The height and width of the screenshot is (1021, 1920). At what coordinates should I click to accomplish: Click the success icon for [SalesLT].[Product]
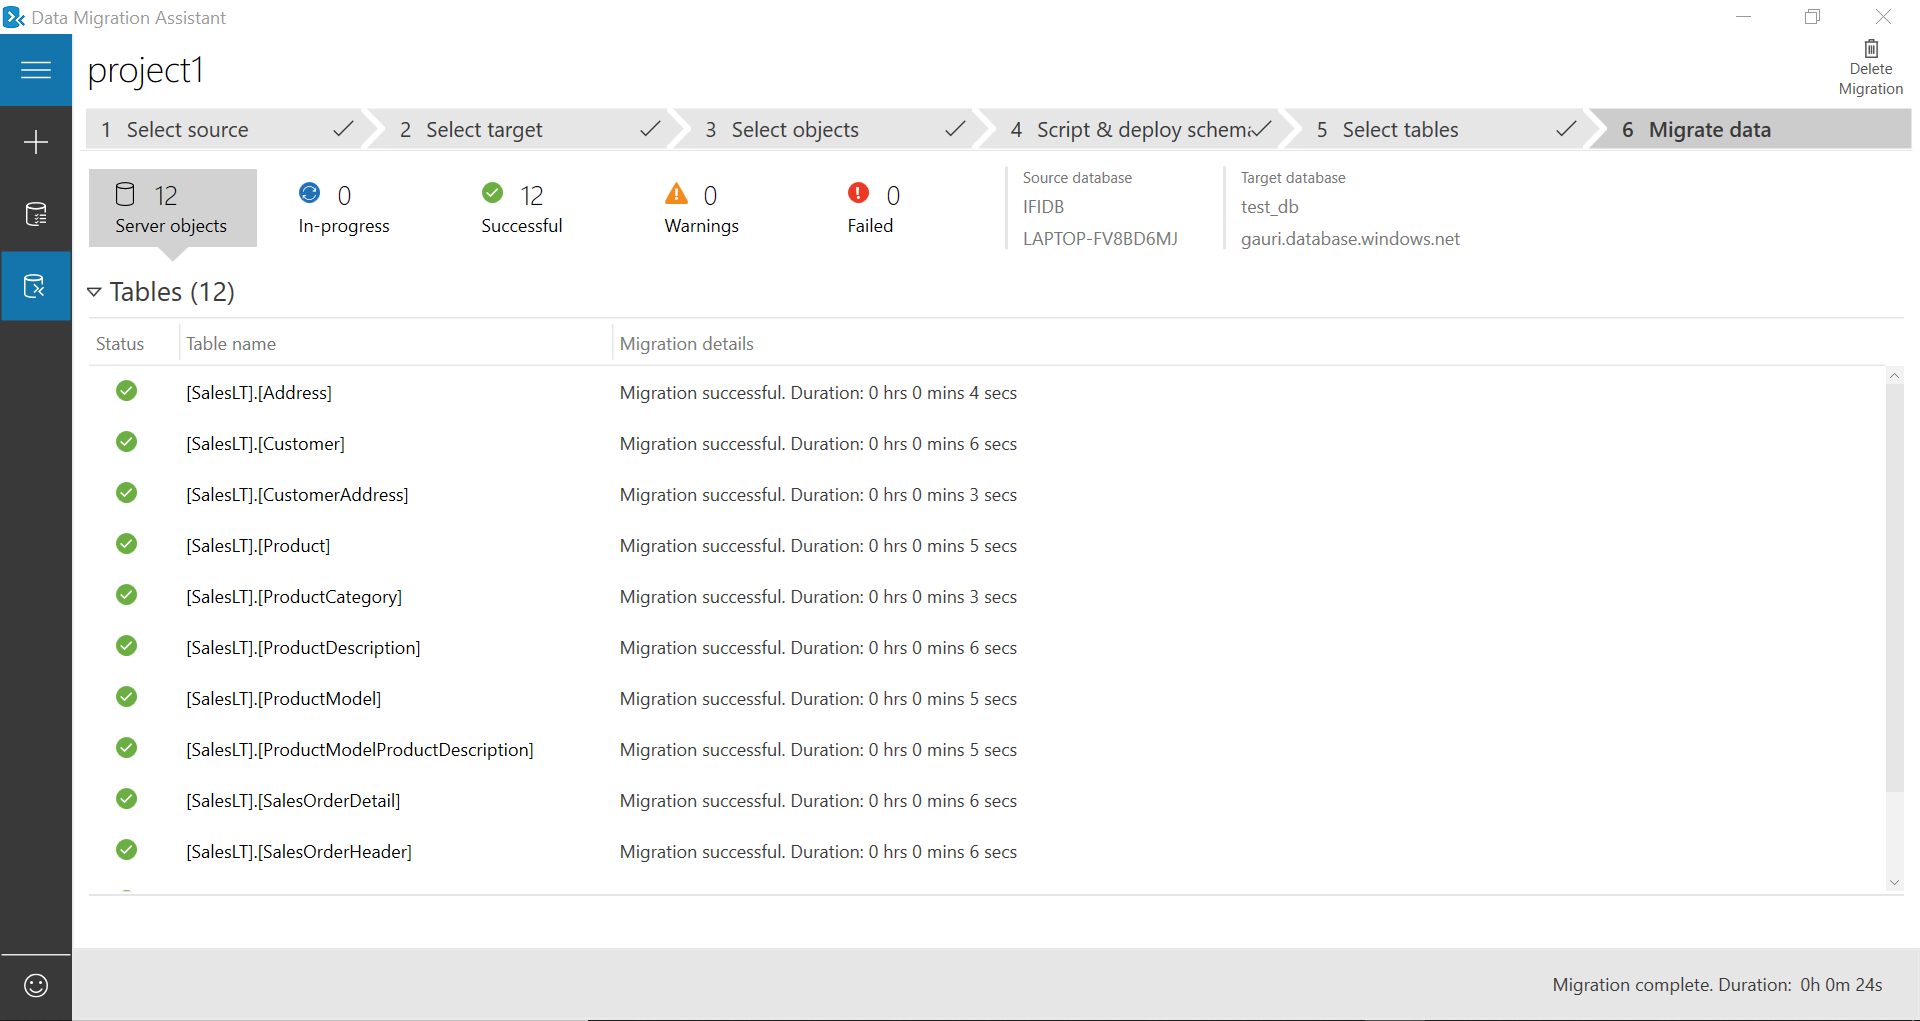point(126,544)
